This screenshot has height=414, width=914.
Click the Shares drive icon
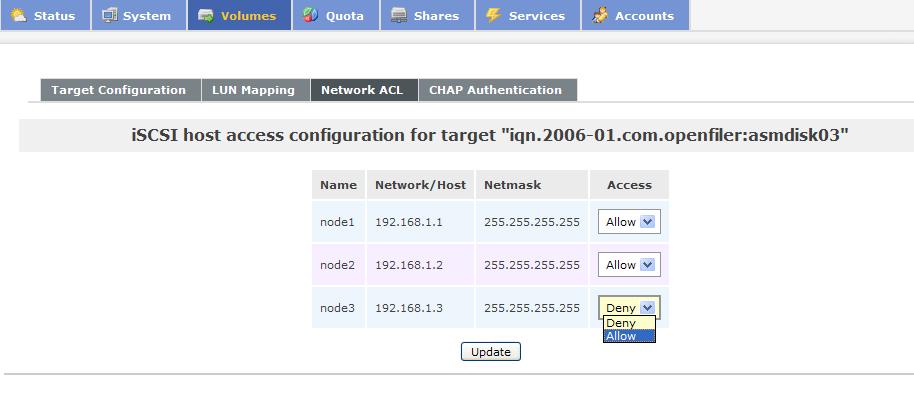pyautogui.click(x=399, y=16)
